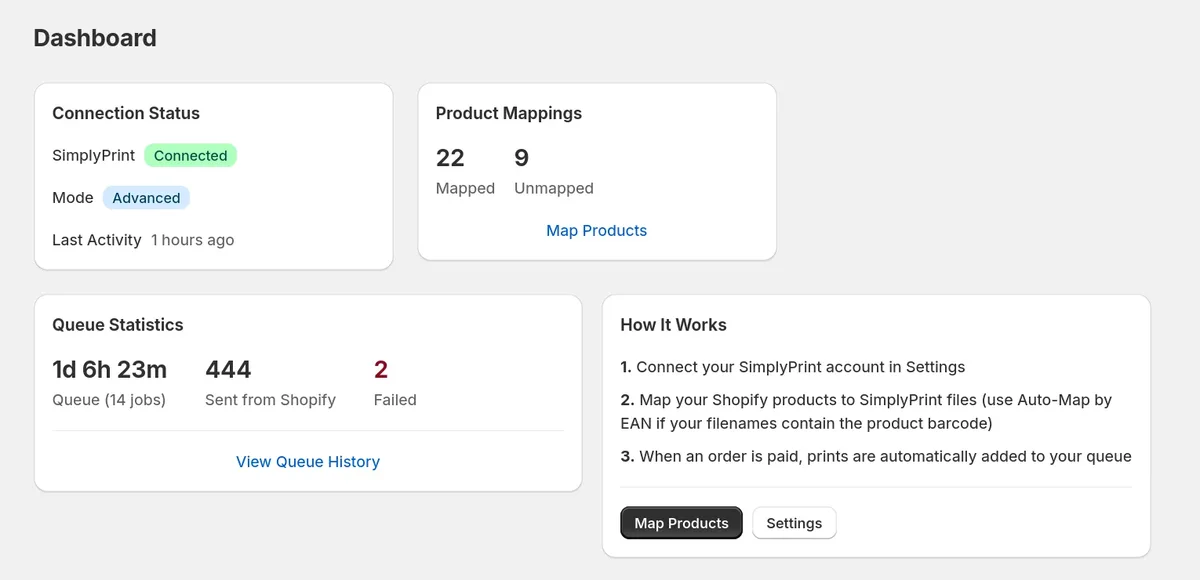Click step 2 about mapping Shopify products
Viewport: 1200px width, 580px height.
click(x=866, y=411)
